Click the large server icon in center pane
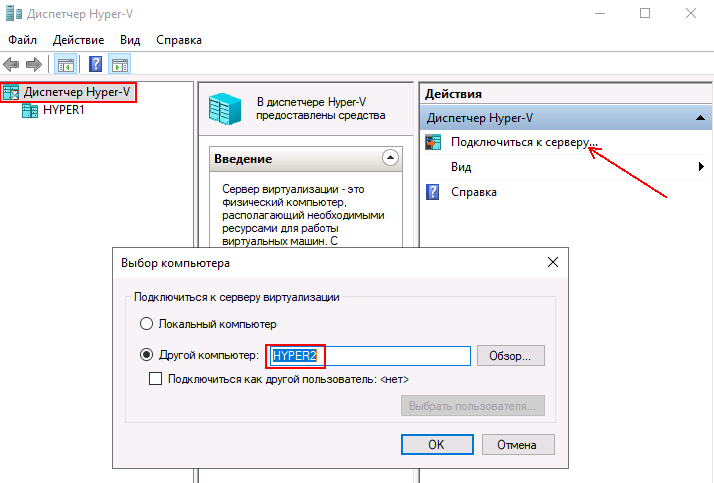Screen dimensions: 714x483 (224, 108)
